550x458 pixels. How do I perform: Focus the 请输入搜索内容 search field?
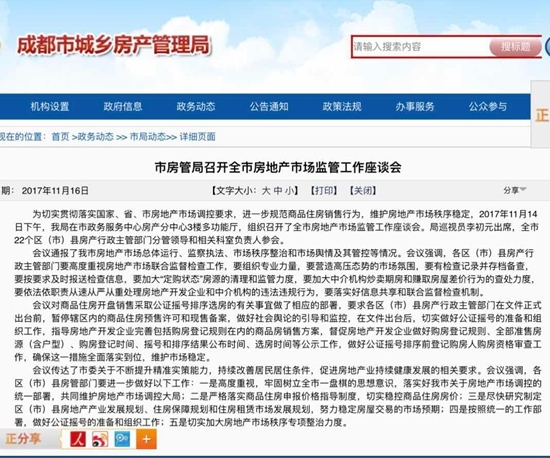click(421, 47)
